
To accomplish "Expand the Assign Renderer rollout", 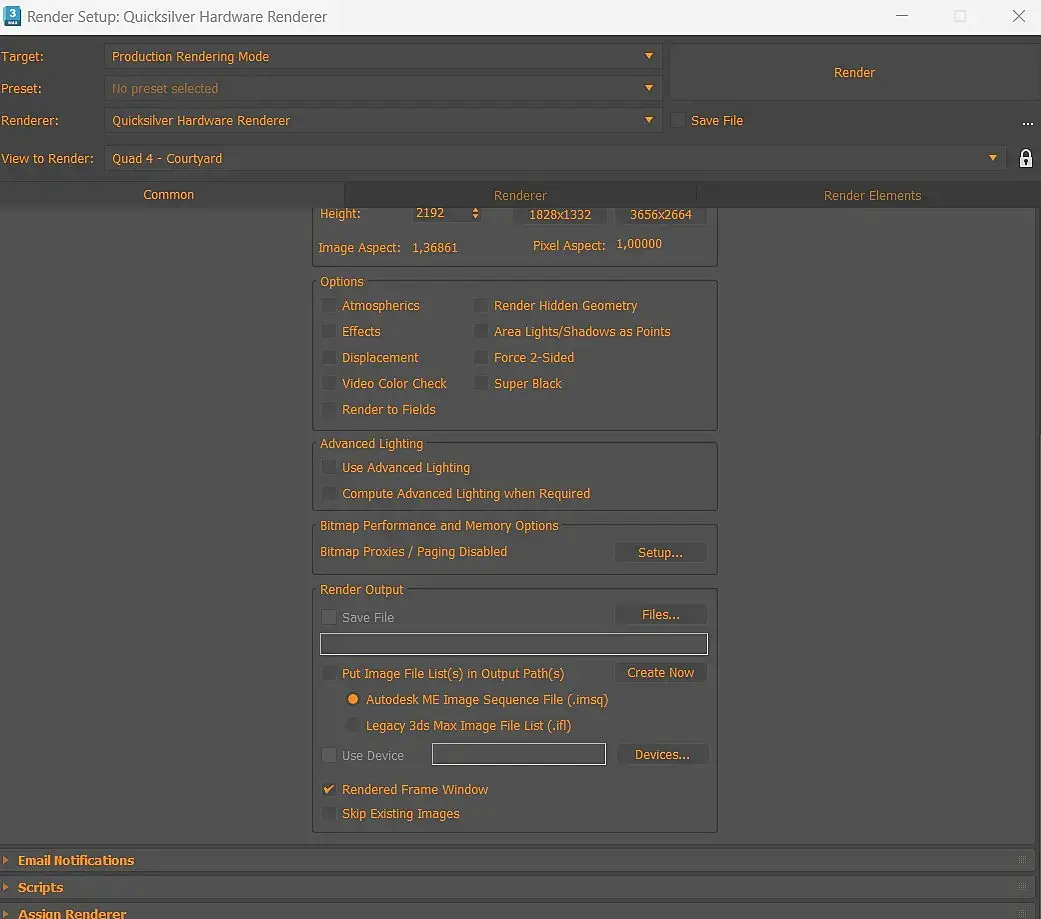I will 518,912.
